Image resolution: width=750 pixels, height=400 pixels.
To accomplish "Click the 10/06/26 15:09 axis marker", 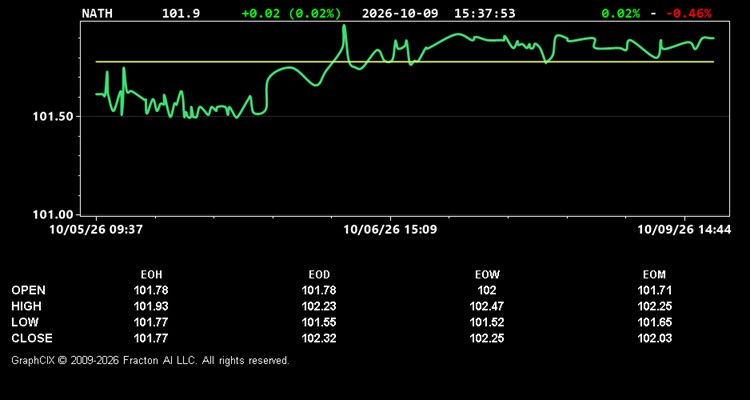I will 390,230.
